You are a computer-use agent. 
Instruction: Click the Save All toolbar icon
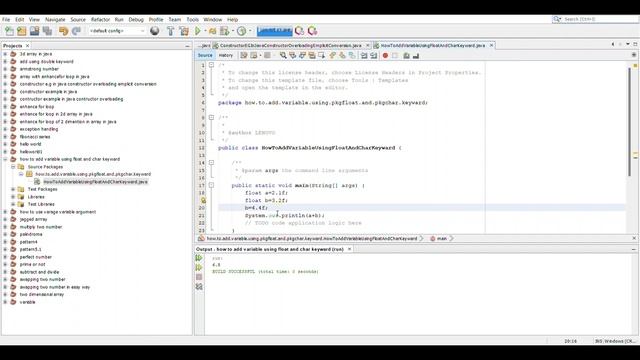point(47,31)
